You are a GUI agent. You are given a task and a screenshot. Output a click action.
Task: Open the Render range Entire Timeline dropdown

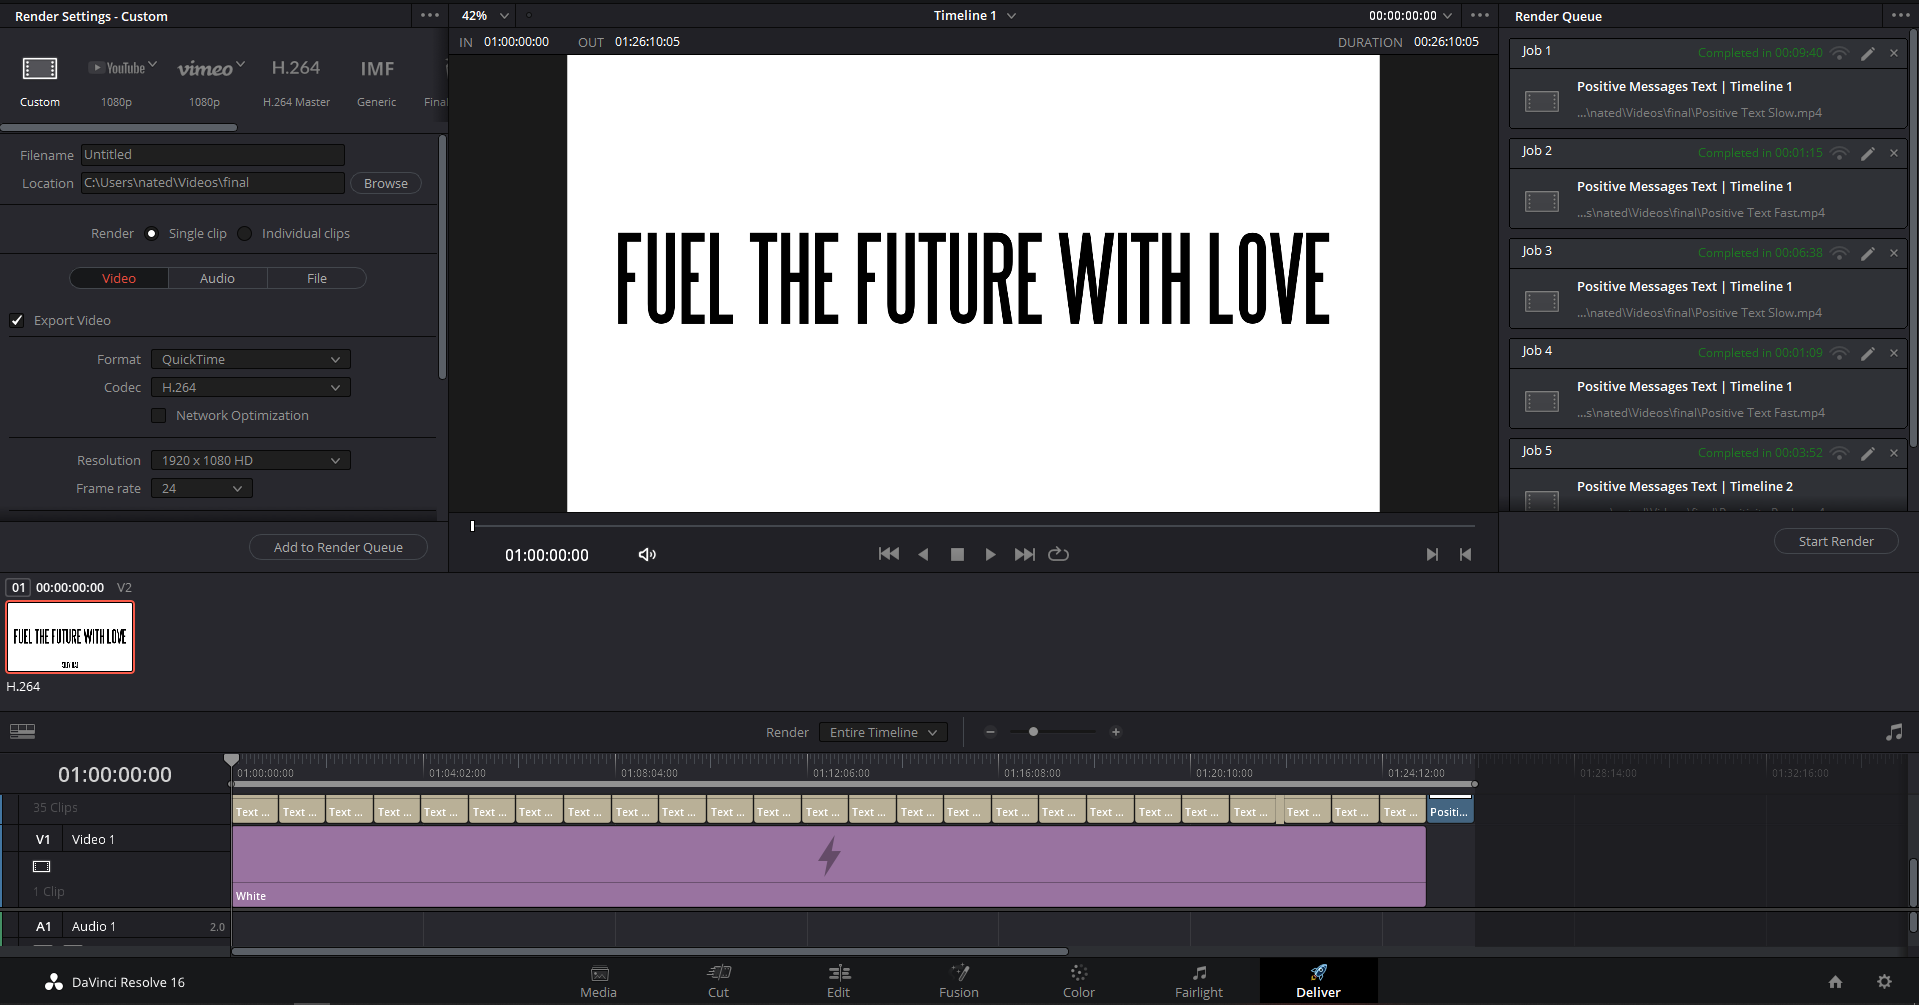coord(882,733)
